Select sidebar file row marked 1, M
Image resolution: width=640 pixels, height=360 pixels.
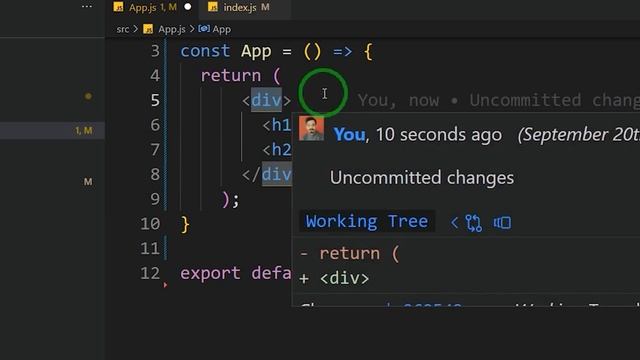pyautogui.click(x=52, y=131)
